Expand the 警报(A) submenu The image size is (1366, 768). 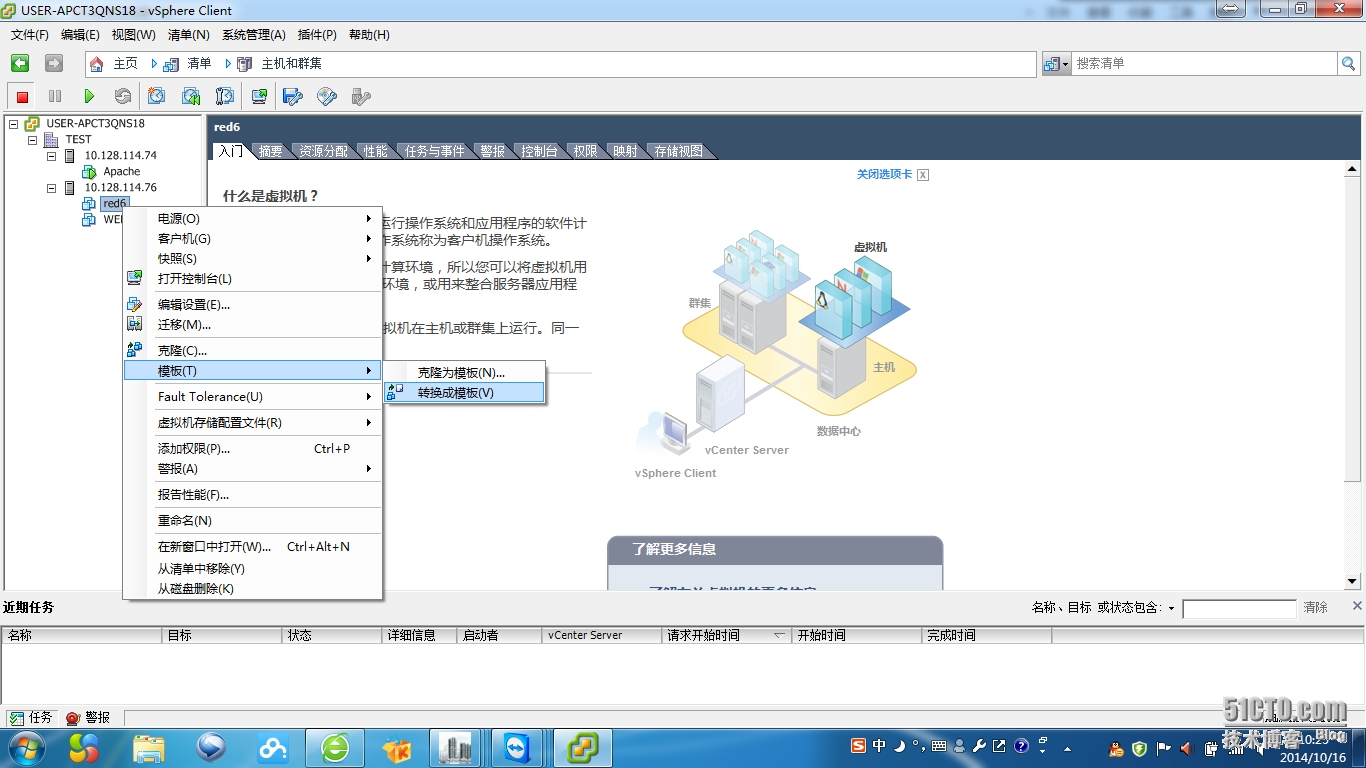(x=252, y=468)
